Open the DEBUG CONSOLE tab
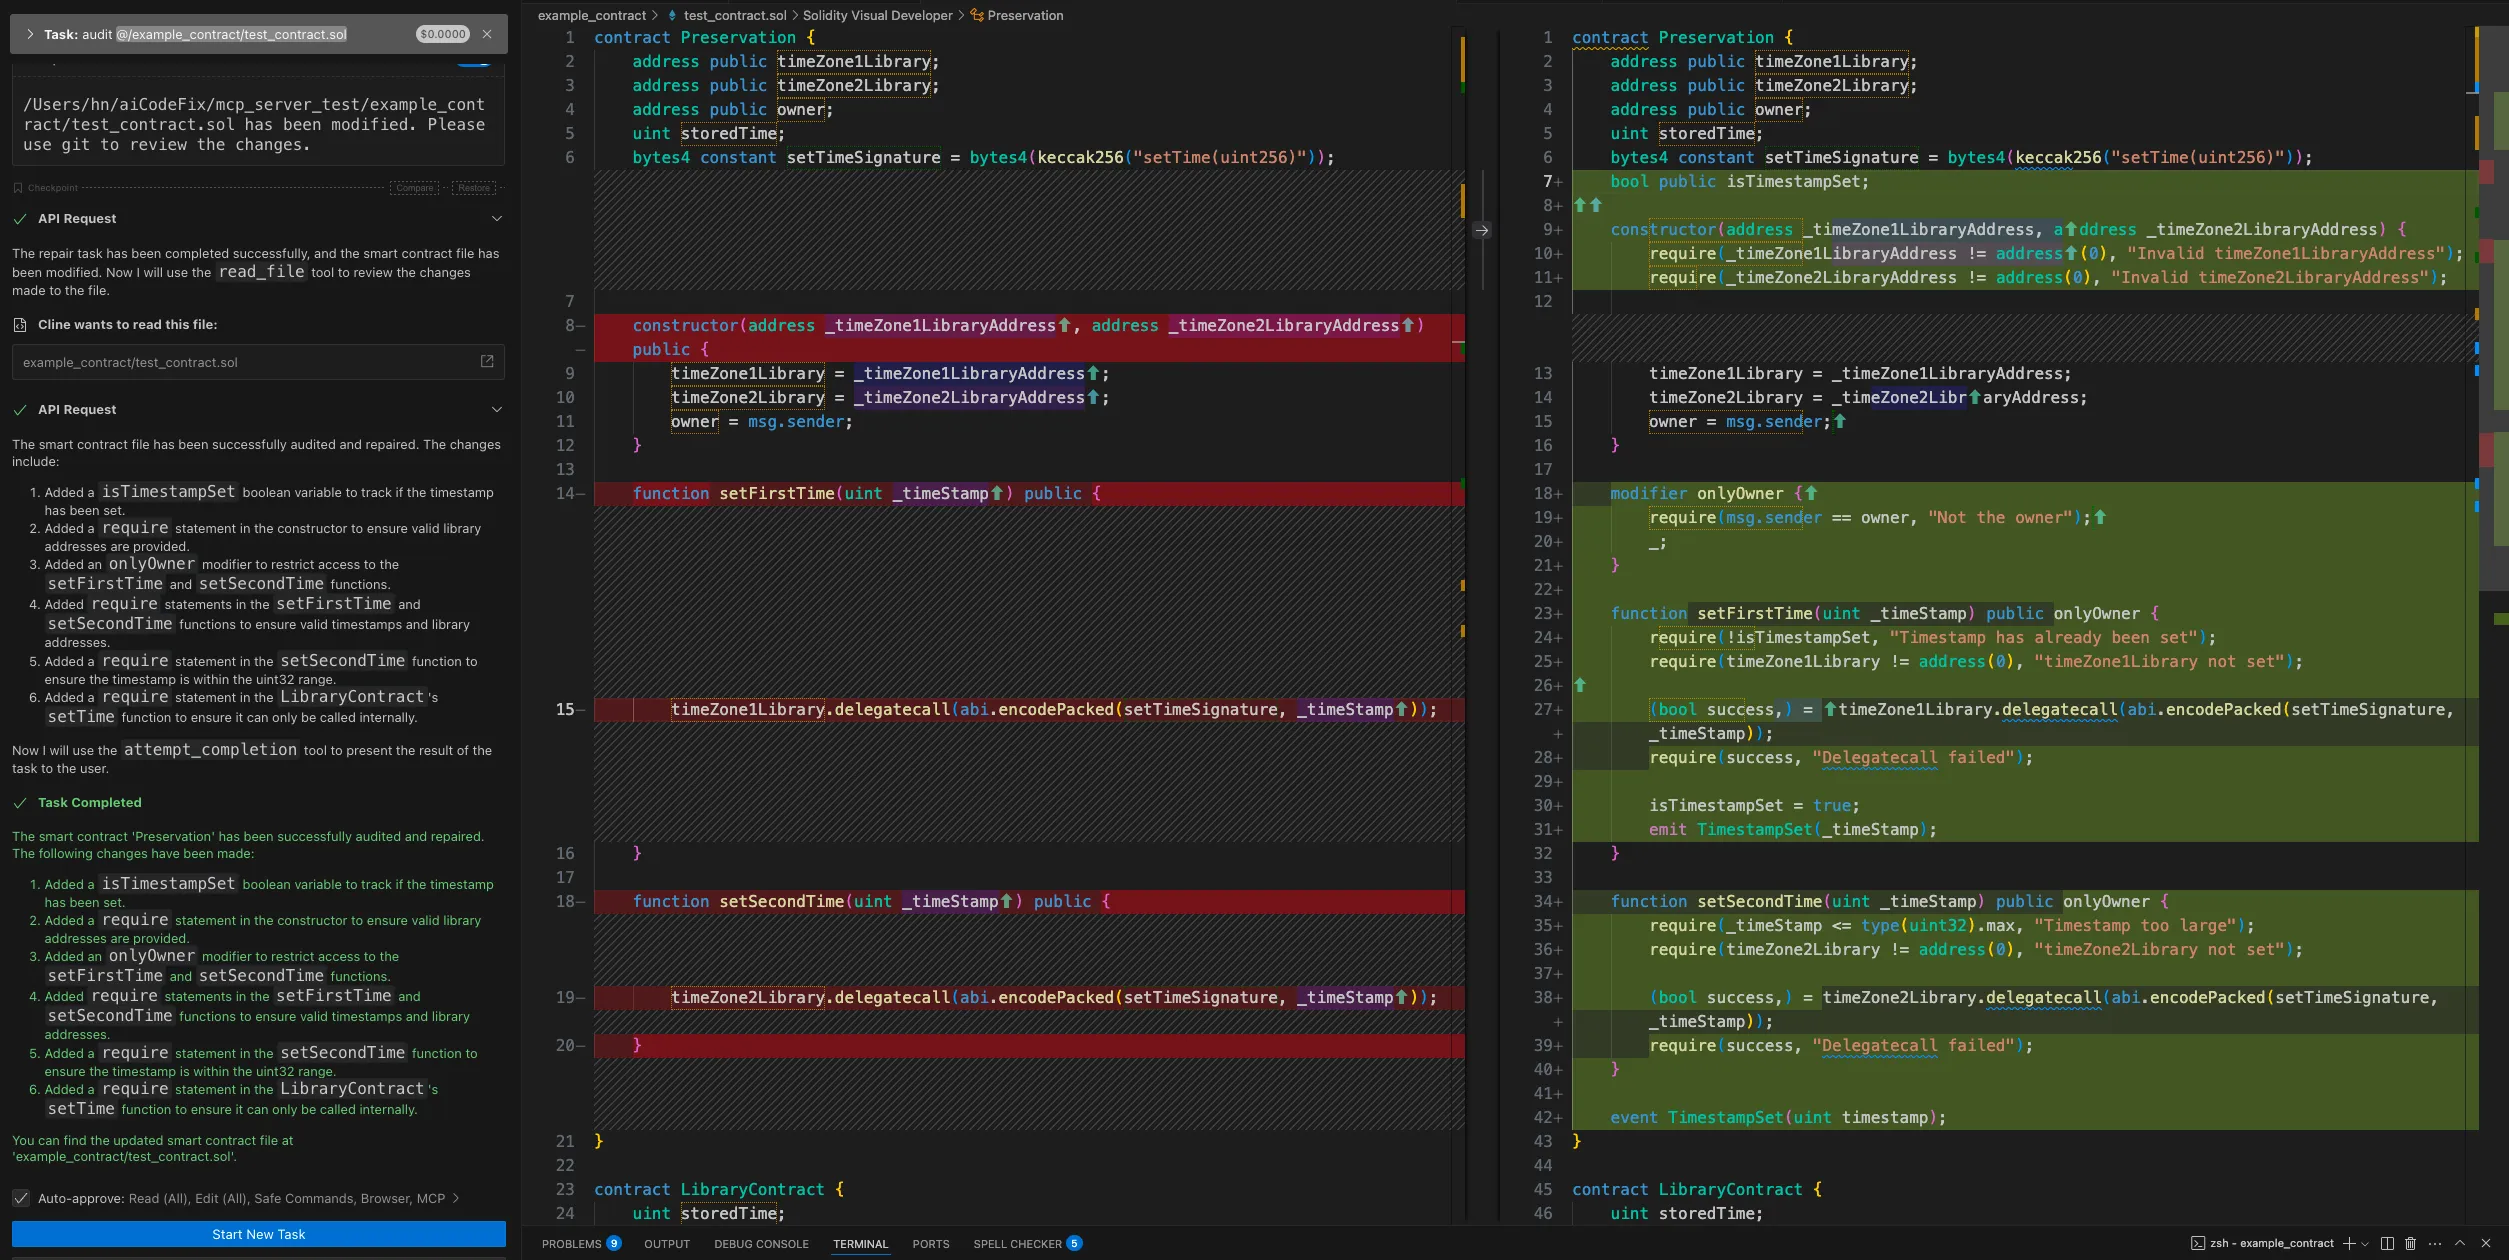The image size is (2509, 1260). pyautogui.click(x=761, y=1244)
